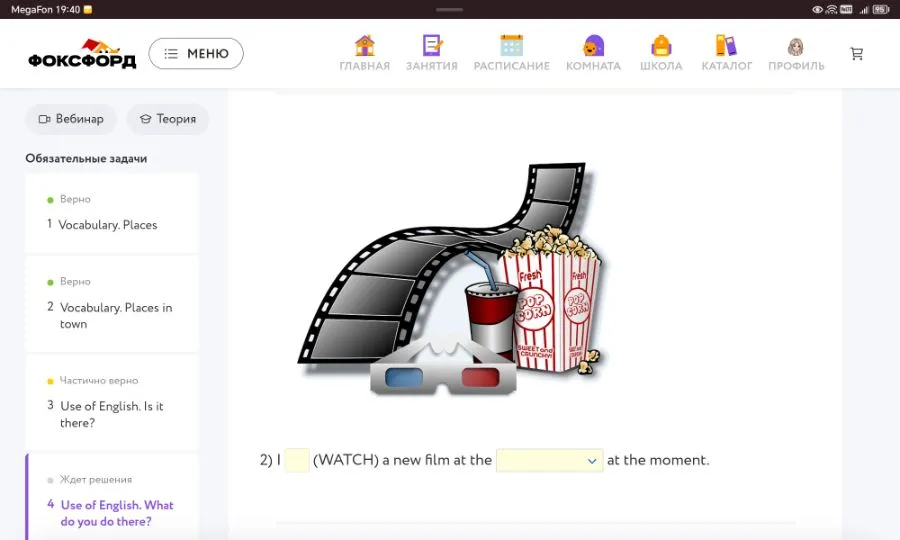This screenshot has height=540, width=900.
Task: Open КОМНАТА section
Action: pyautogui.click(x=593, y=53)
